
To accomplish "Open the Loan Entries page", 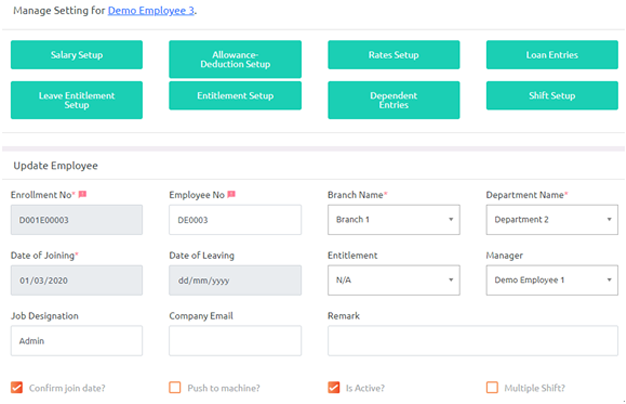I will coord(552,55).
